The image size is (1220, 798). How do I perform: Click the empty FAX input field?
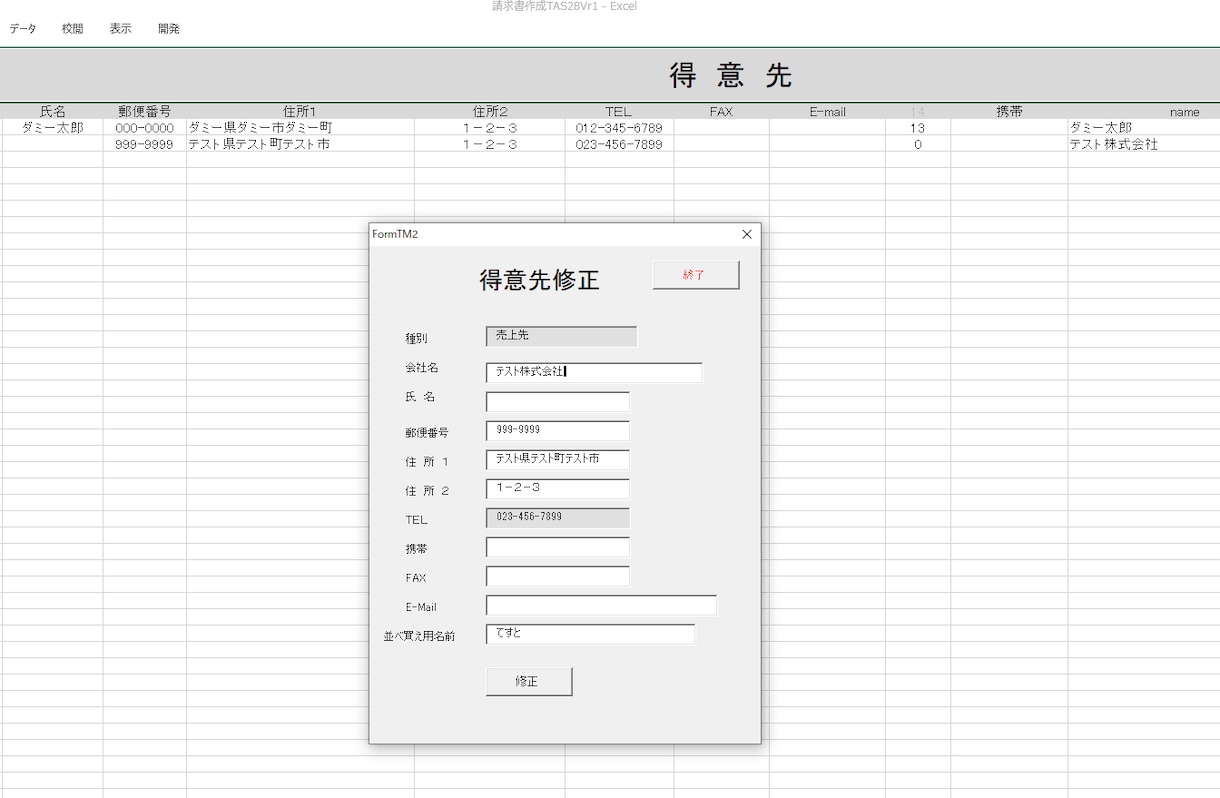tap(558, 576)
